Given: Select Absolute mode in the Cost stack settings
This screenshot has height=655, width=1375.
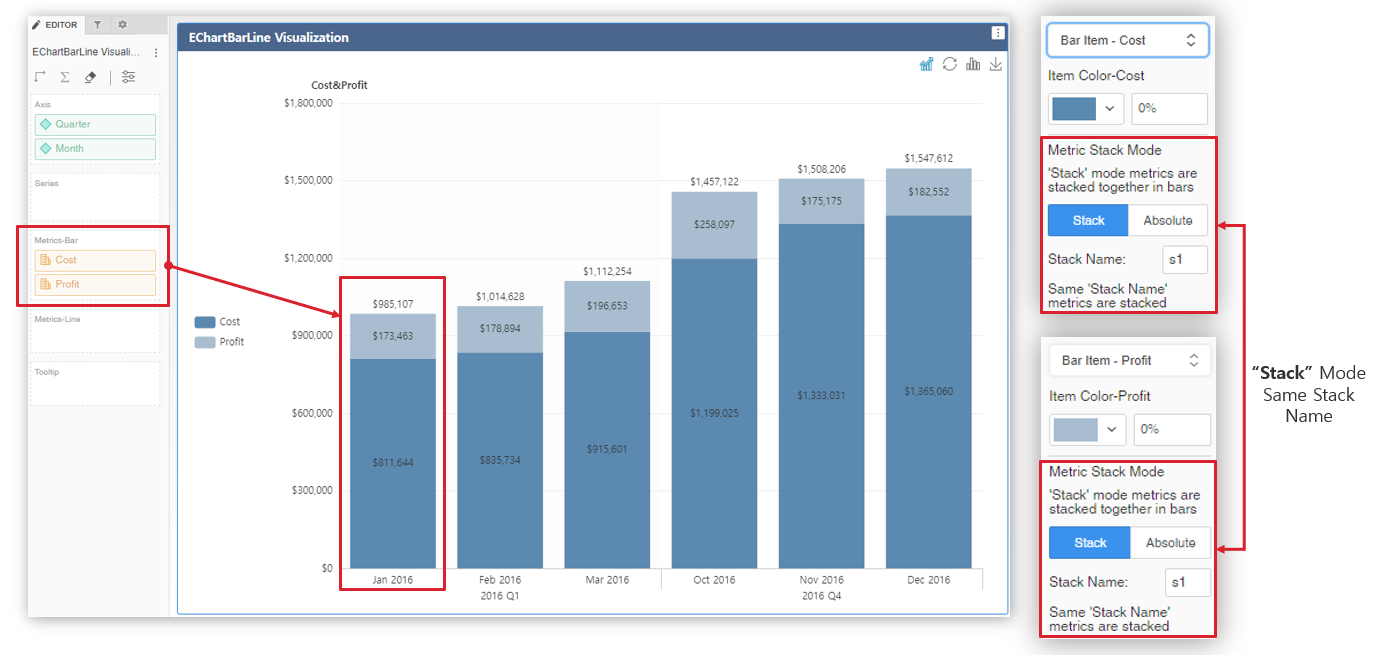Looking at the screenshot, I should click(x=1168, y=220).
